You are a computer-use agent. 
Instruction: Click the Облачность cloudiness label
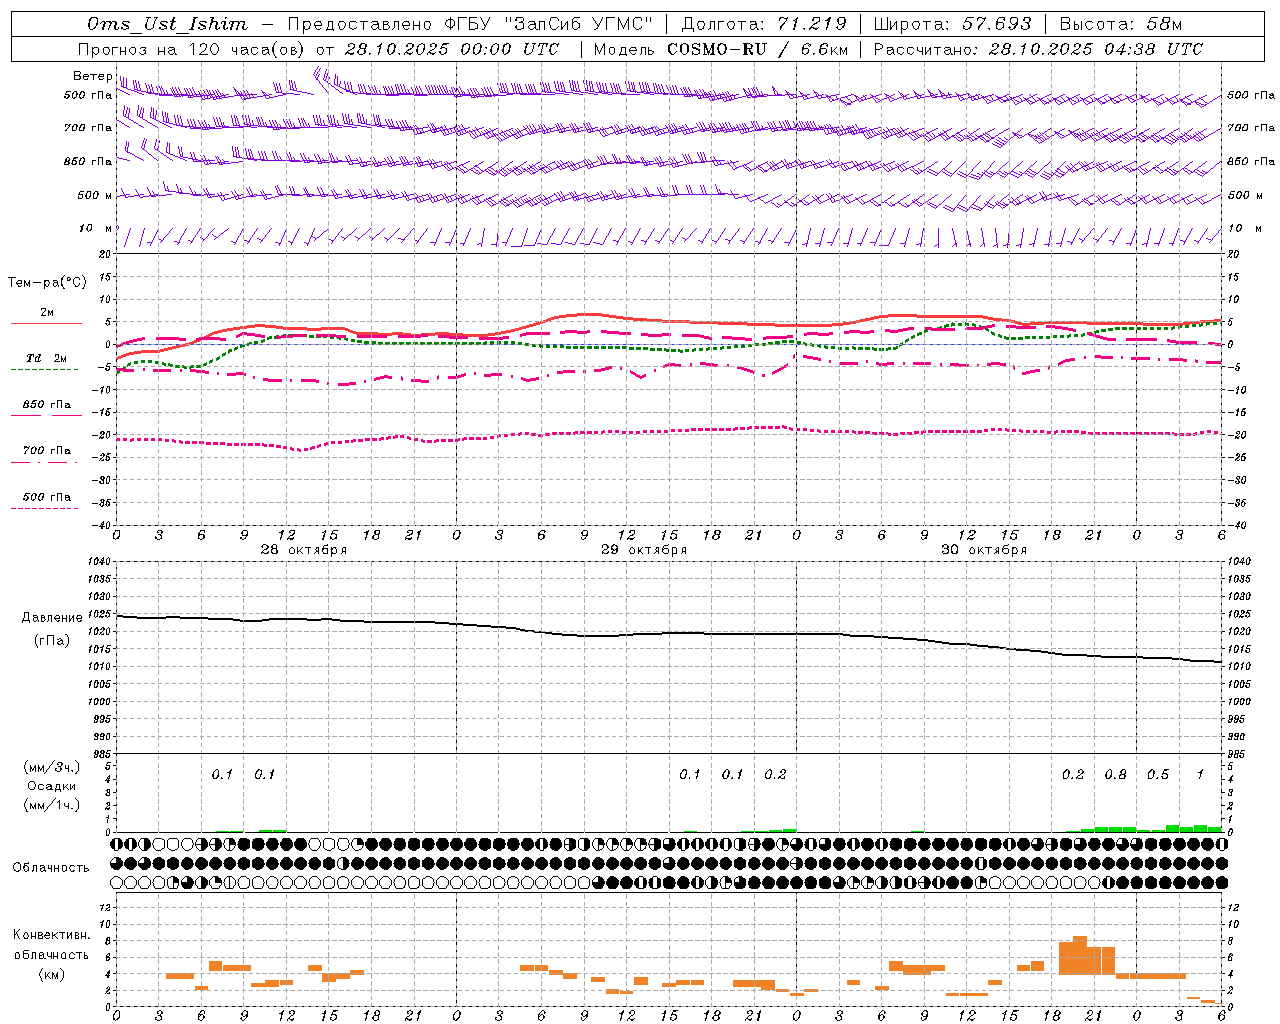click(51, 868)
